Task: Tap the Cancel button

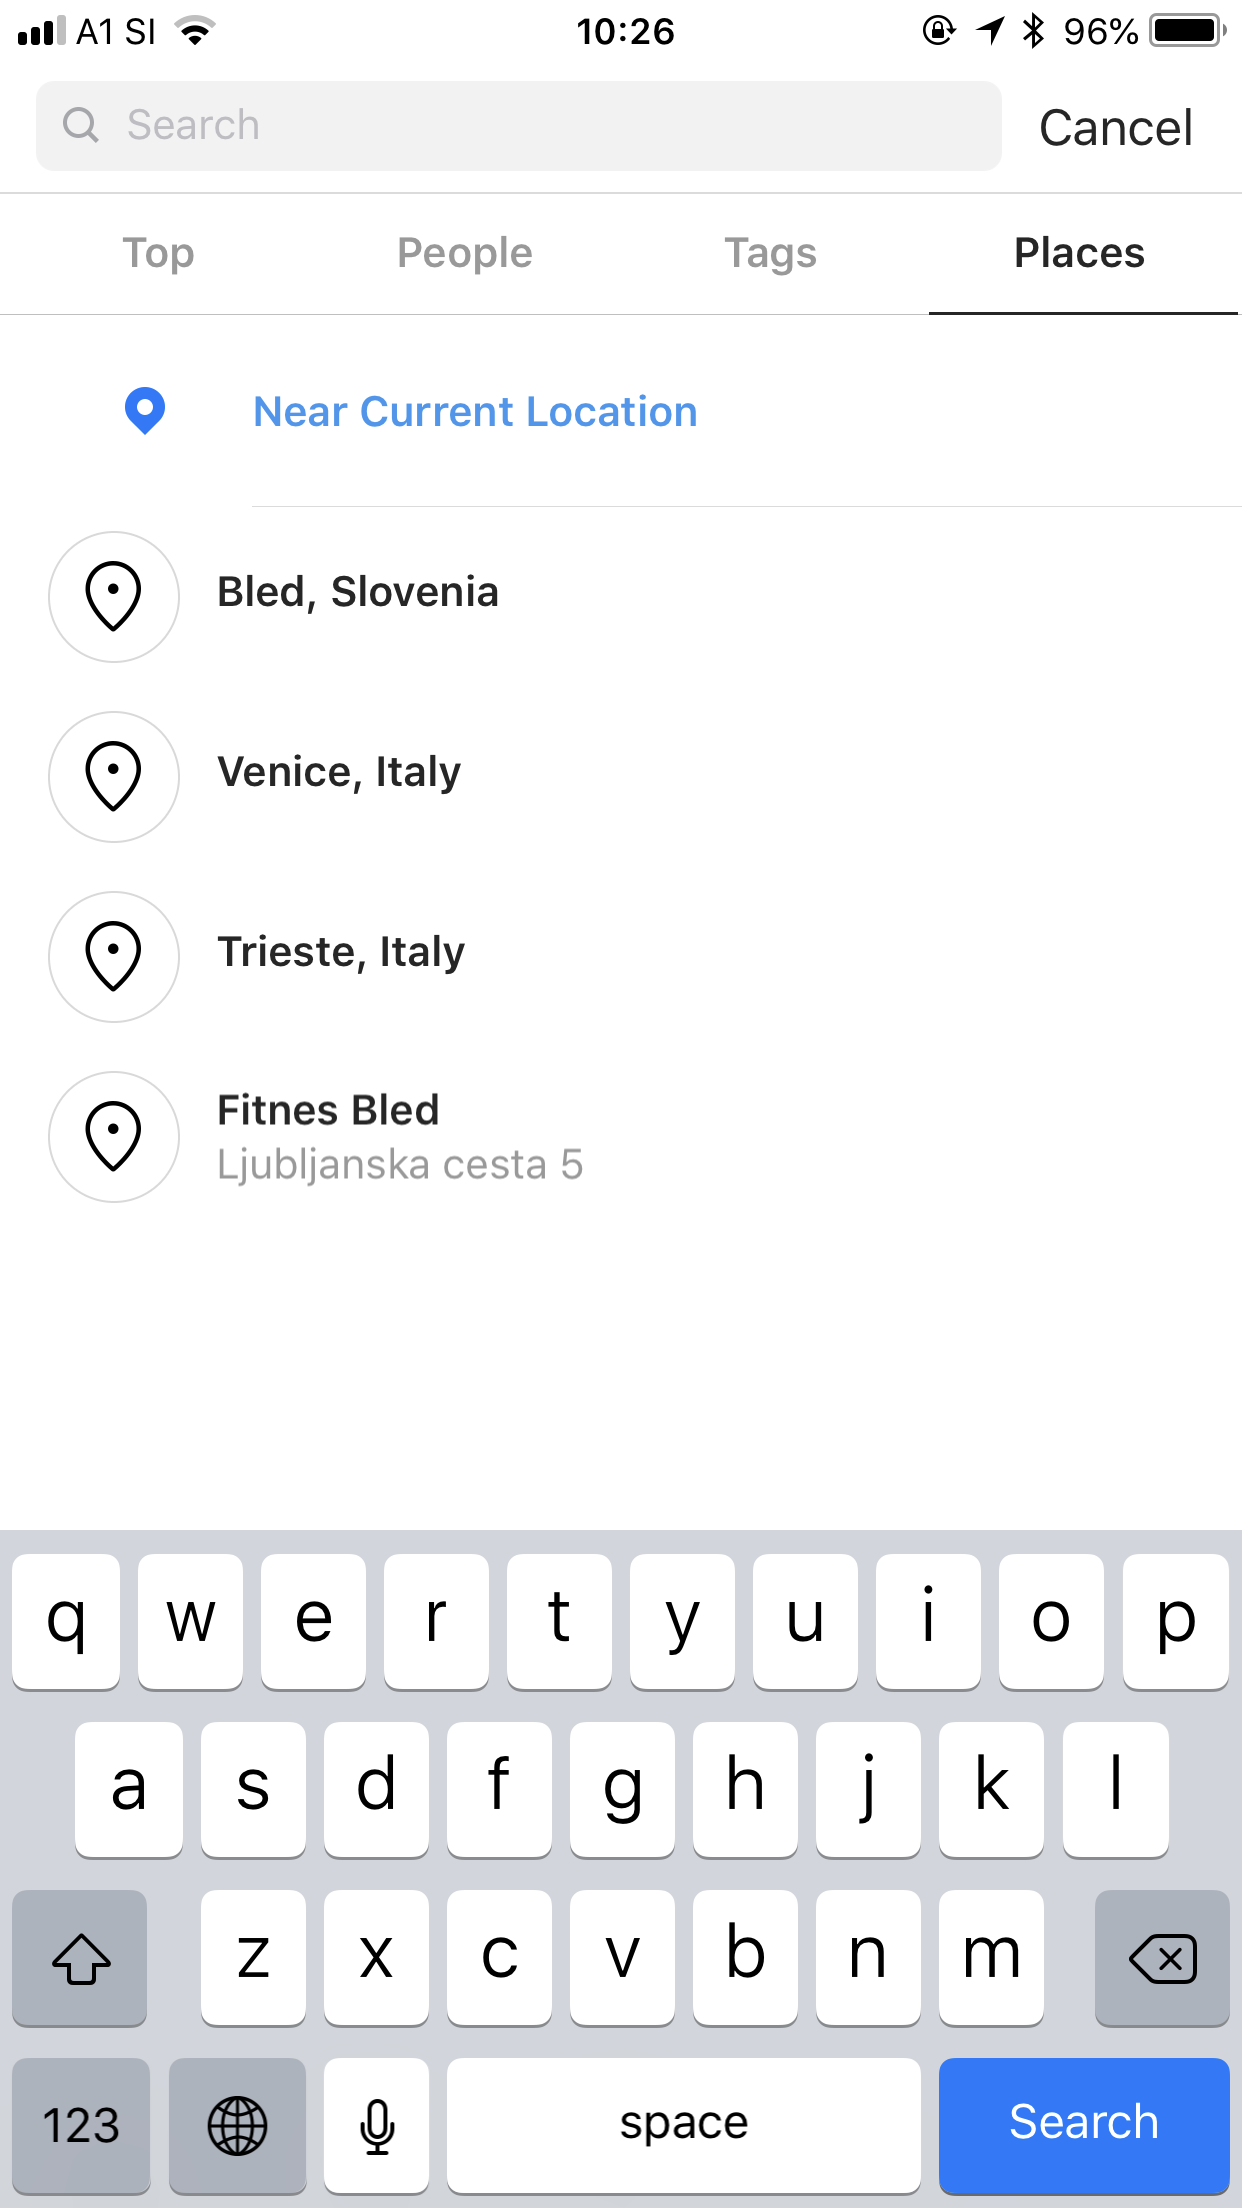Action: (1116, 128)
